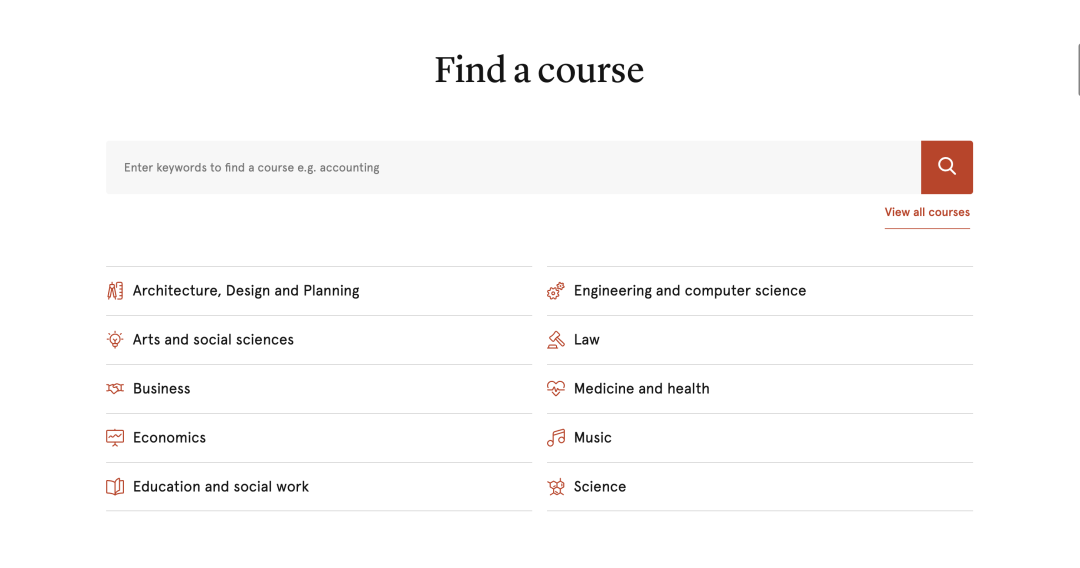
Task: Click the page scrollbar thumb
Action: [1077, 70]
